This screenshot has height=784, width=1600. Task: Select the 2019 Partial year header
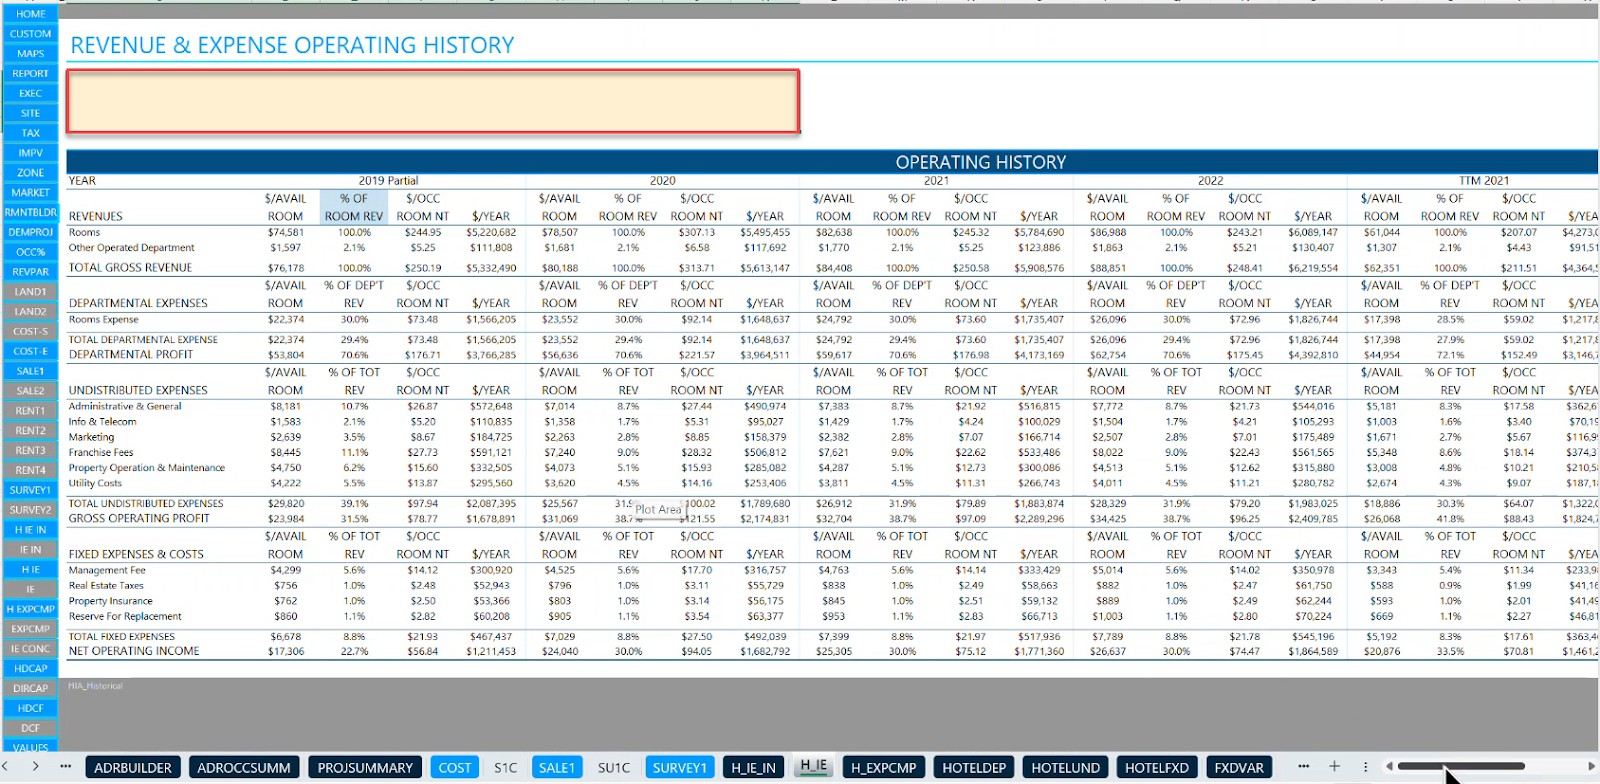pyautogui.click(x=388, y=181)
